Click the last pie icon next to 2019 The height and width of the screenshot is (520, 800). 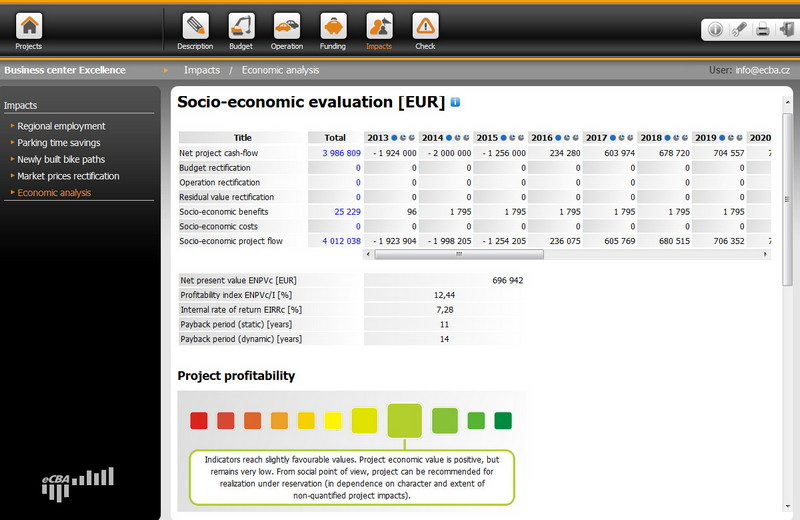point(739,138)
